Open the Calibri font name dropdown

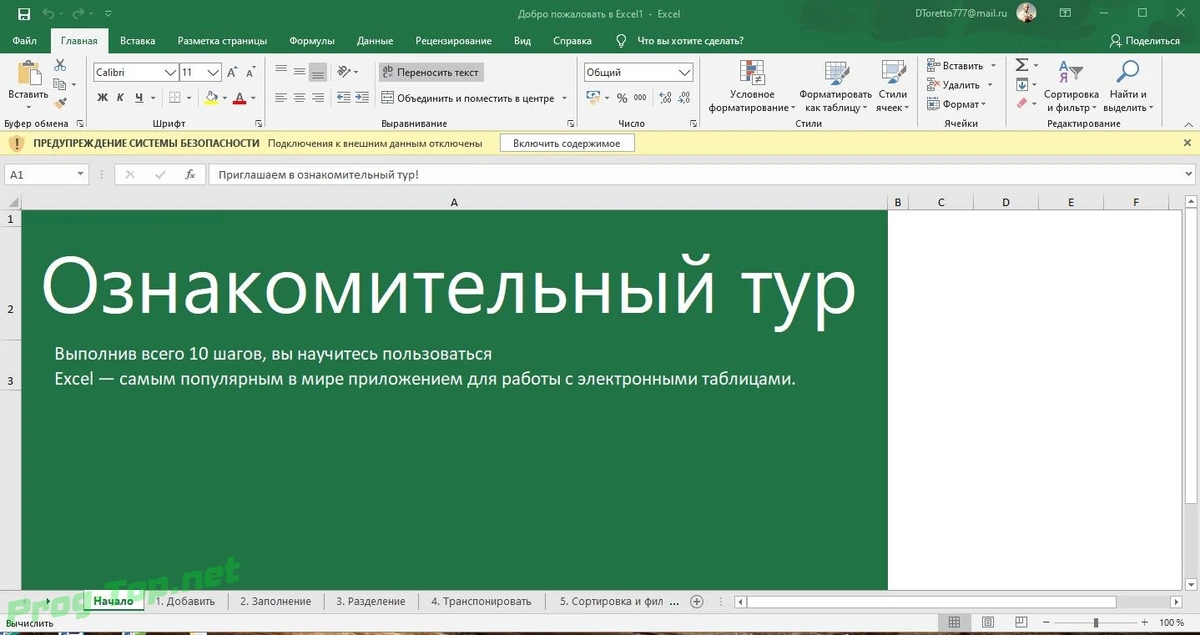click(171, 72)
